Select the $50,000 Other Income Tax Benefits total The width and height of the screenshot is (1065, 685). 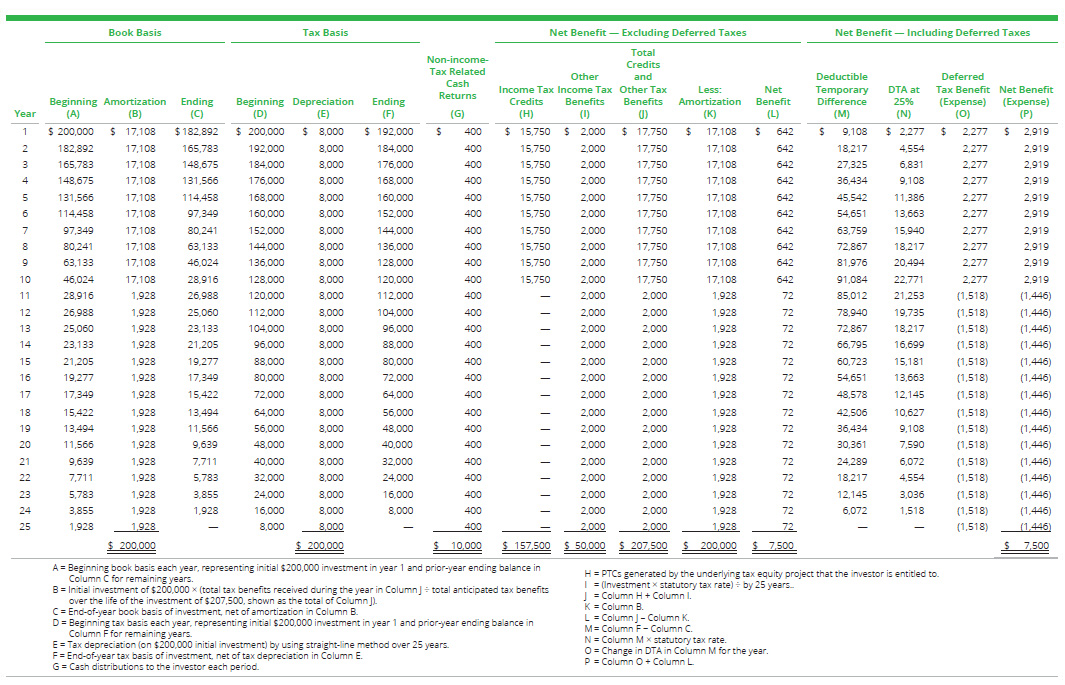coord(585,545)
